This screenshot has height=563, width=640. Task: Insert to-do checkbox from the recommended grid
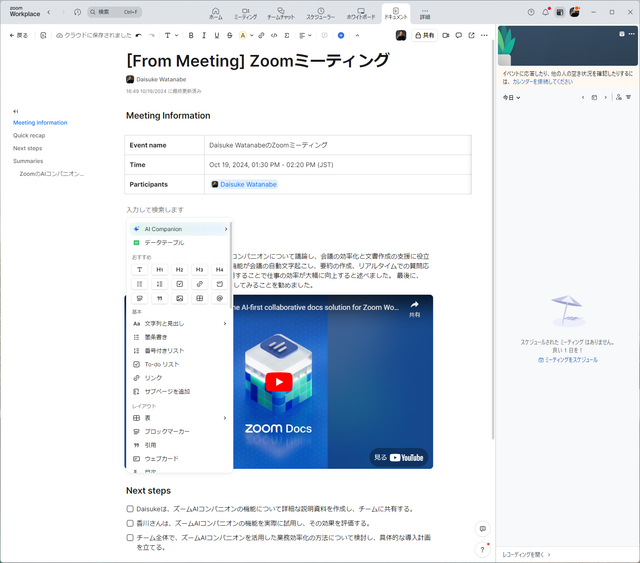click(180, 284)
